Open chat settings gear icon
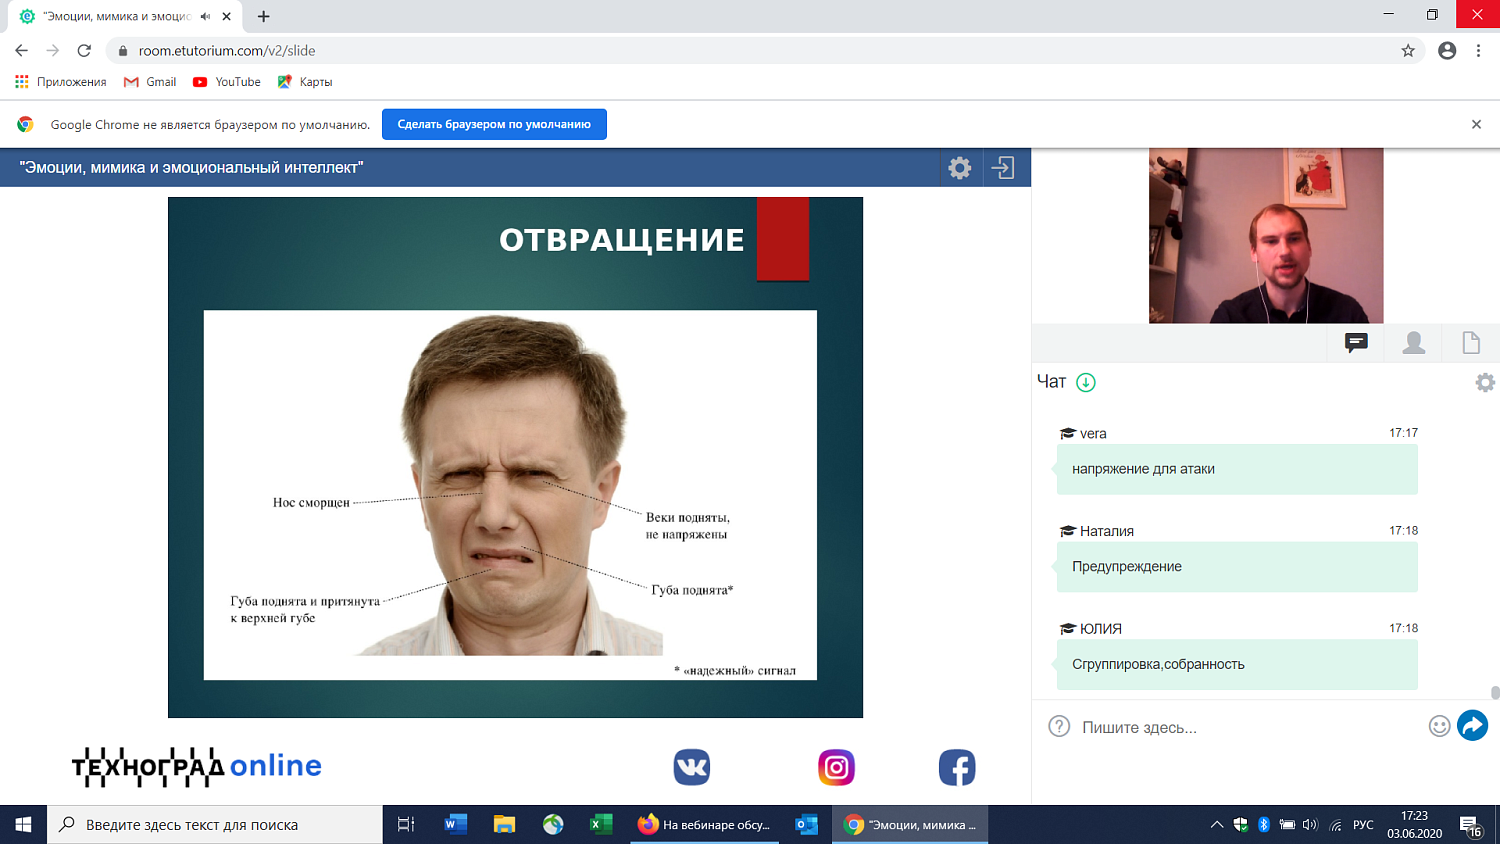Screen dimensions: 1500x844 point(1485,382)
